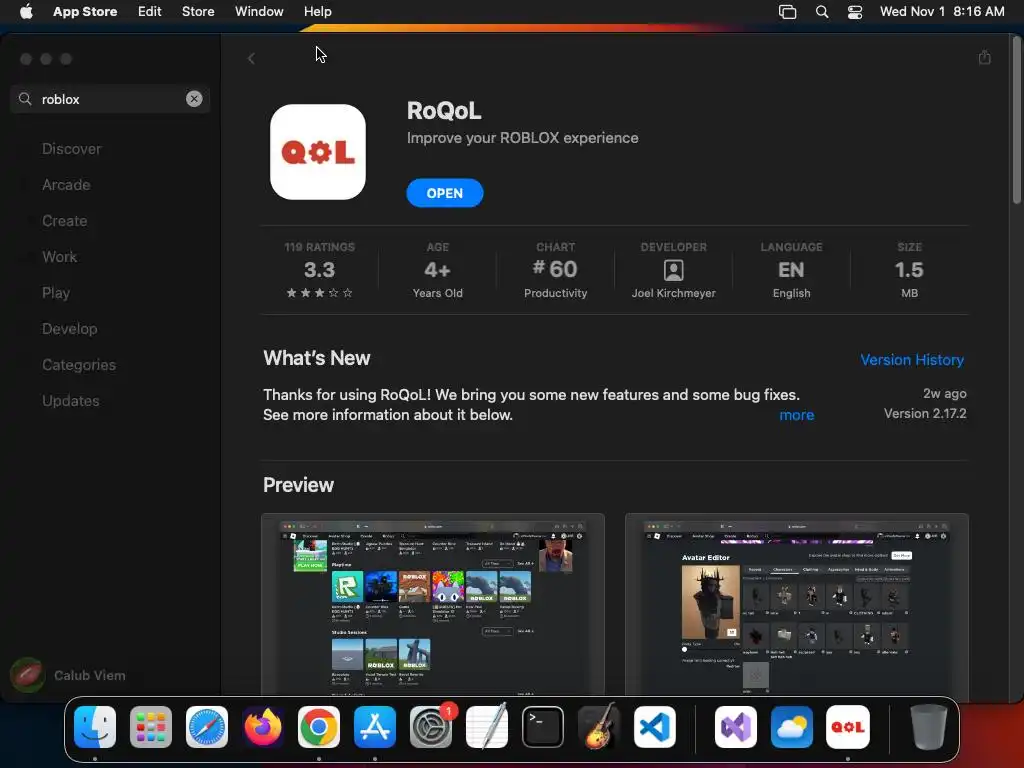This screenshot has width=1024, height=768.
Task: Open the Trash in the dock
Action: [929, 727]
